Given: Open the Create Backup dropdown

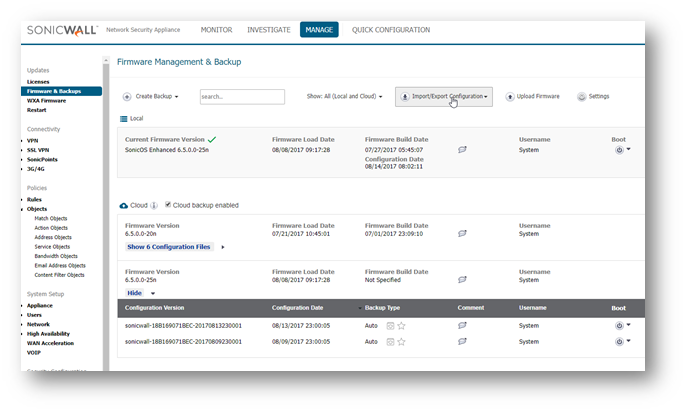Looking at the screenshot, I should (x=156, y=97).
